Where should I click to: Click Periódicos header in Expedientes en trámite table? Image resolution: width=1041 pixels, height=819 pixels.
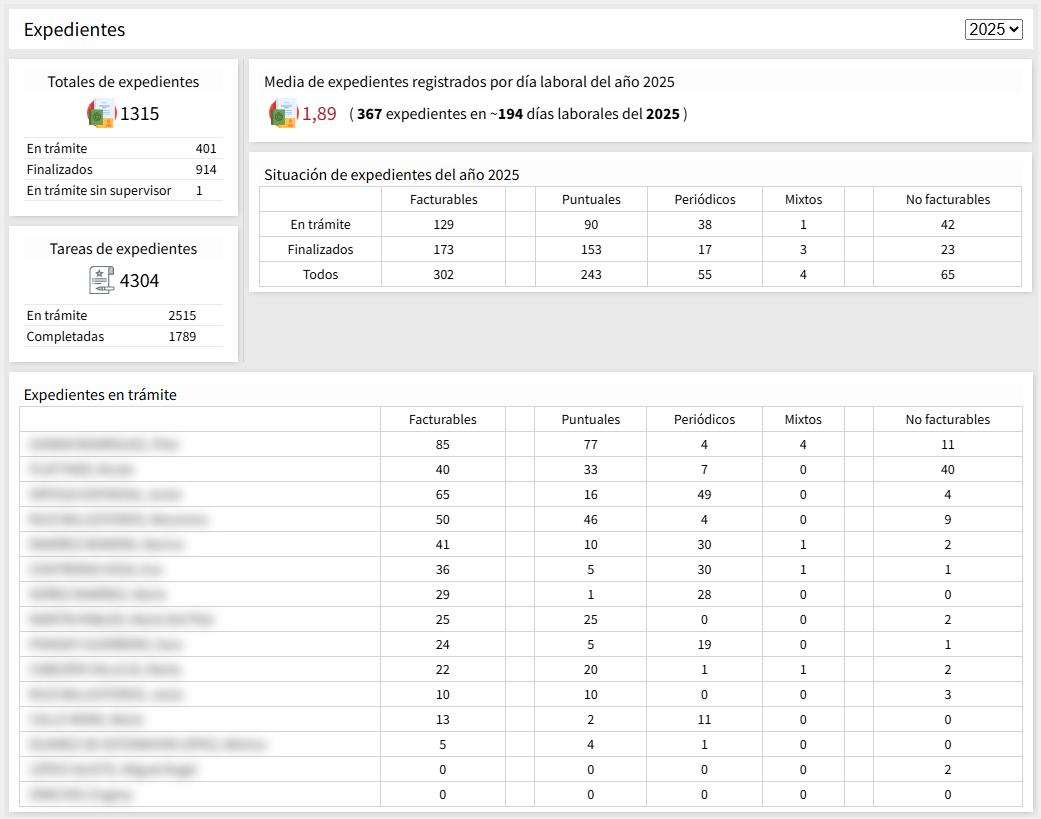pos(704,419)
